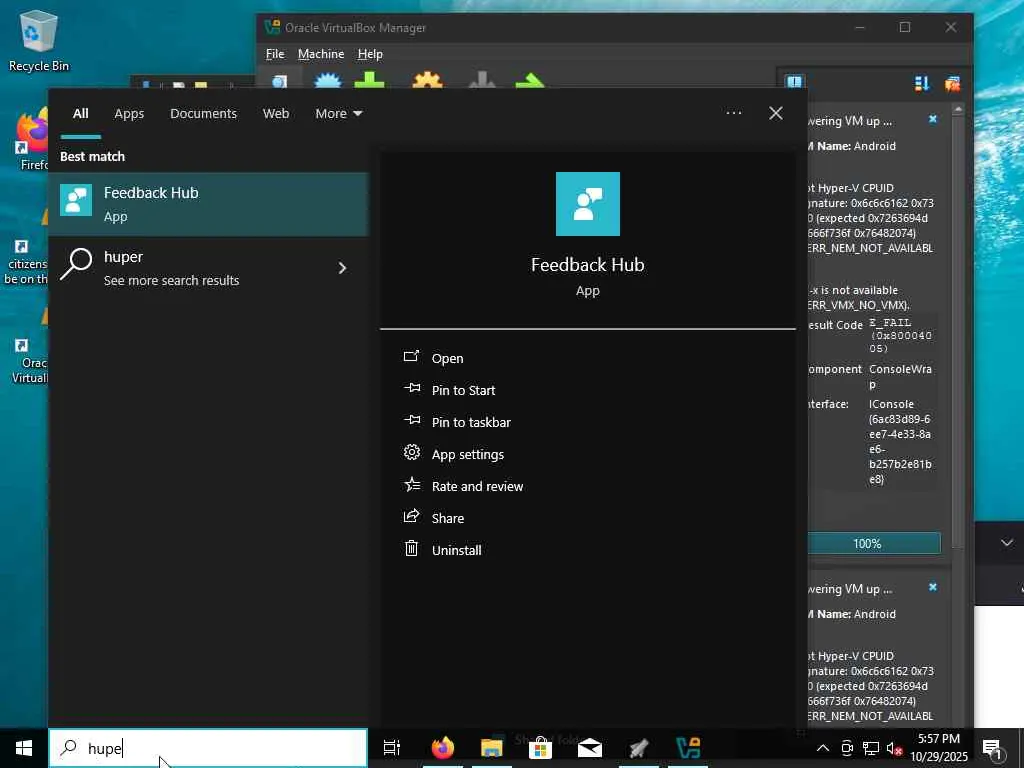
Task: Click the magnifier icon next to huper
Action: point(76,264)
